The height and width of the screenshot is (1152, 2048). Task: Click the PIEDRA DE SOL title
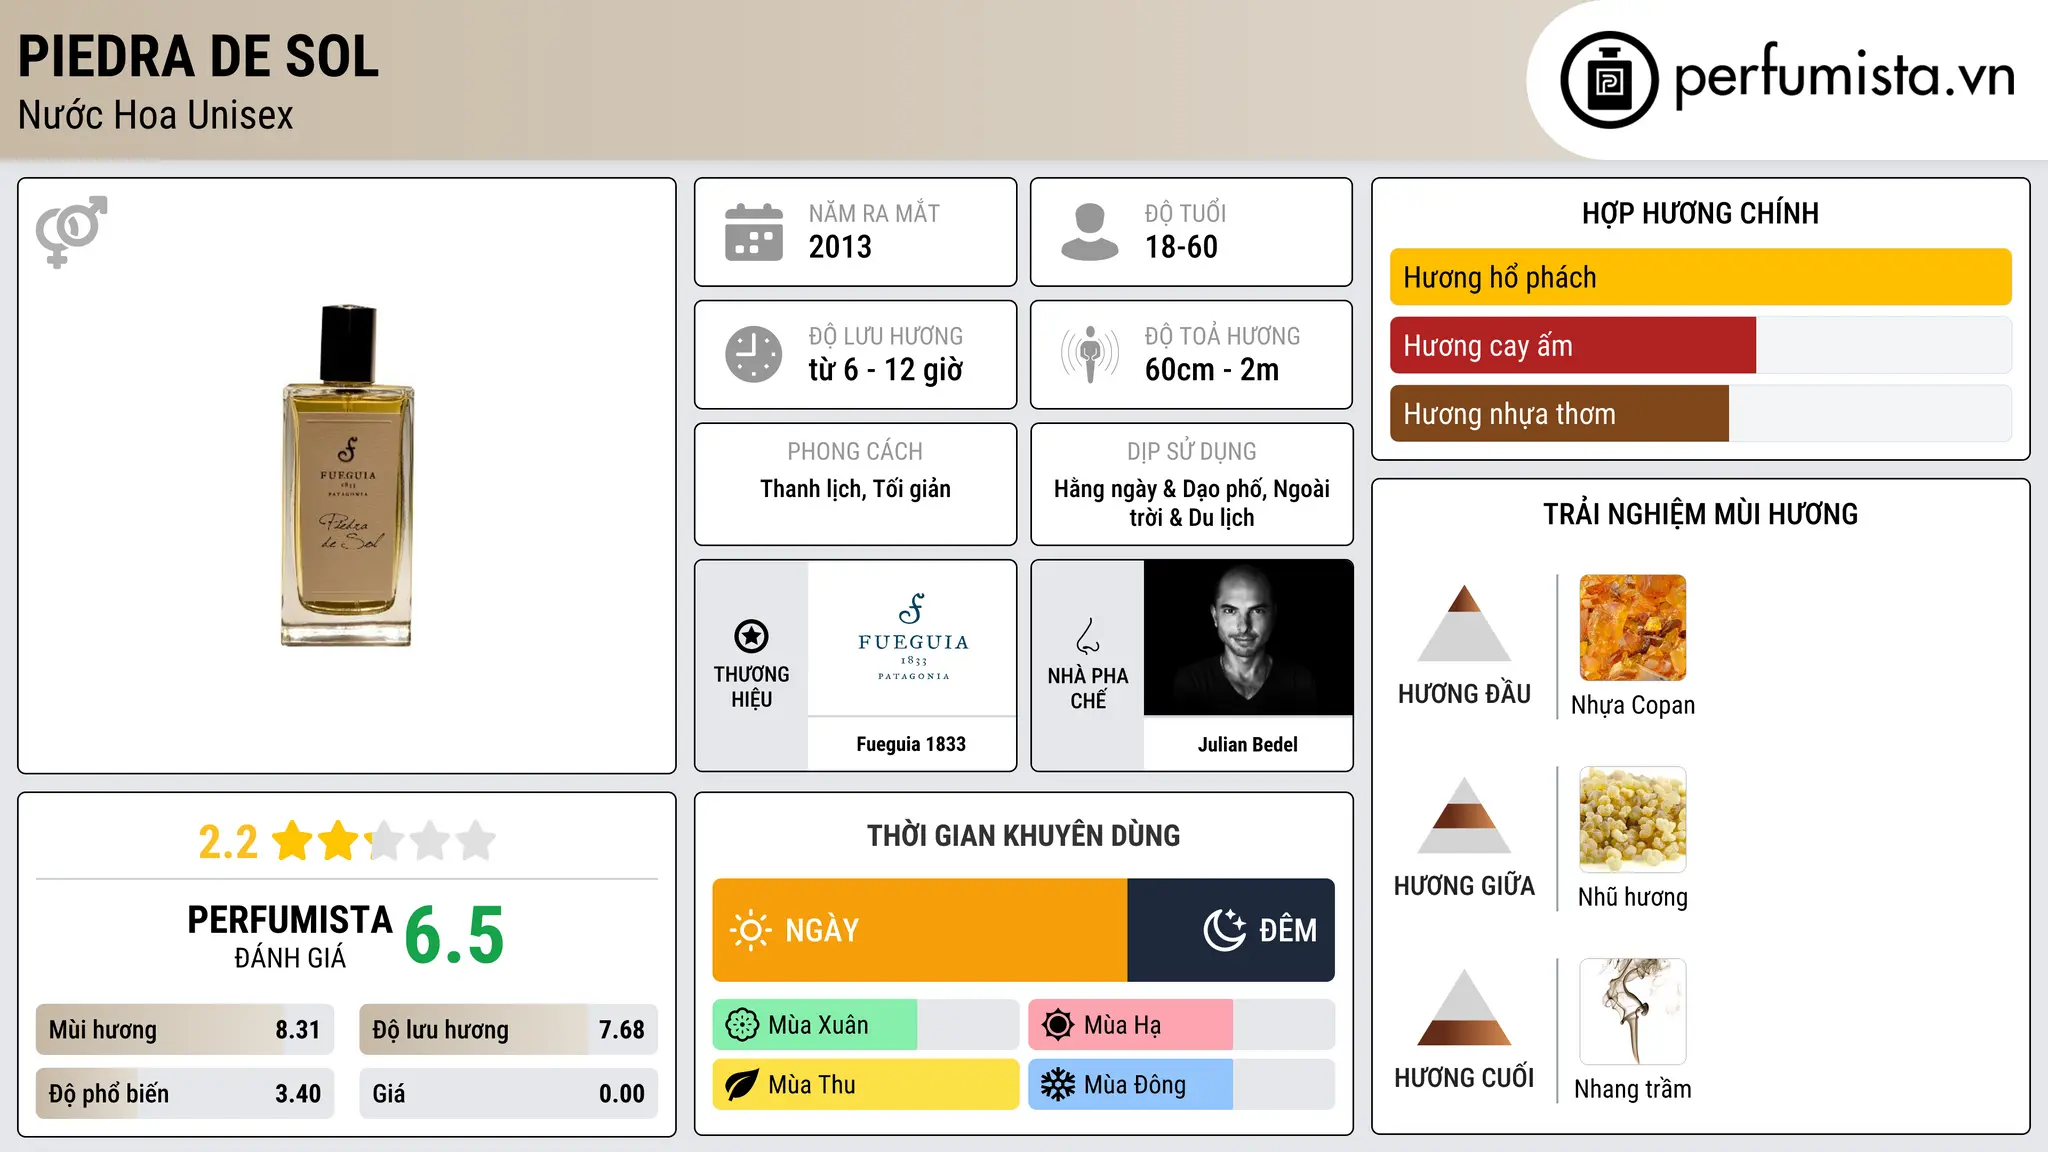pyautogui.click(x=198, y=57)
